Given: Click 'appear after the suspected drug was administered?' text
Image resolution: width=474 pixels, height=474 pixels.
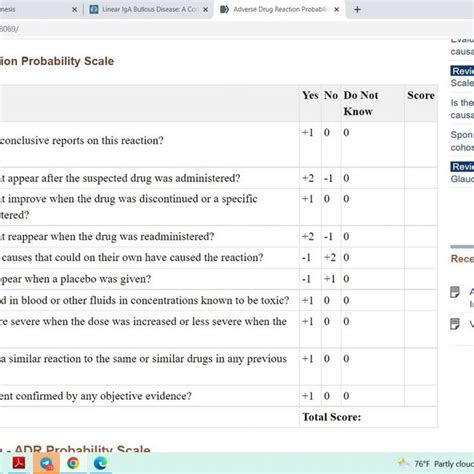Looking at the screenshot, I should coord(124,178).
